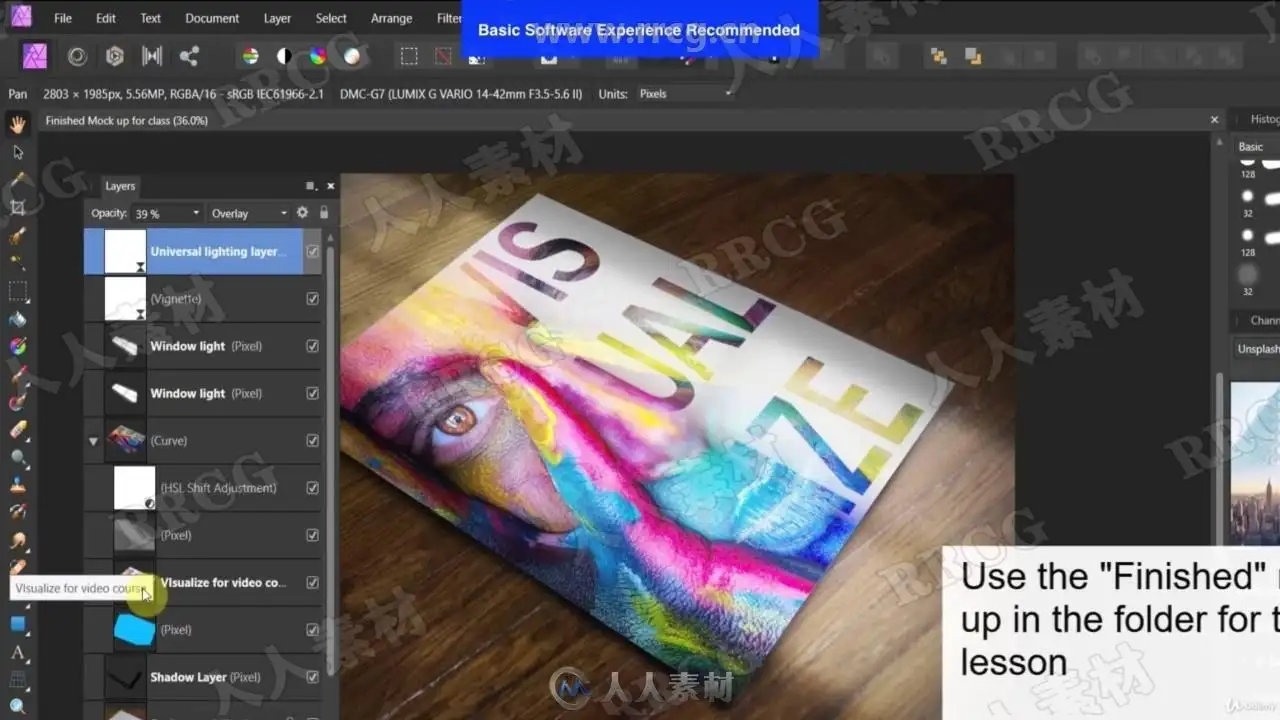The image size is (1280, 720).
Task: Select the Gradient tool
Action: 17,347
